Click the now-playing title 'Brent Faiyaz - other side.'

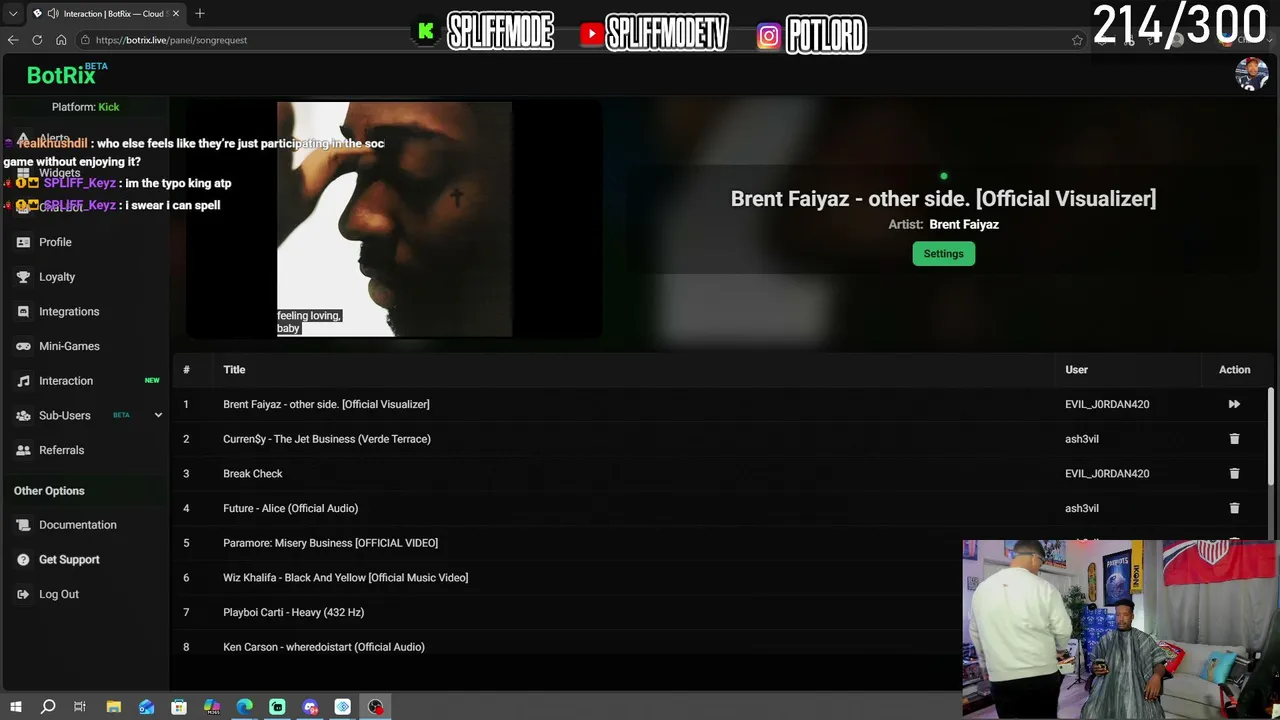pos(943,198)
